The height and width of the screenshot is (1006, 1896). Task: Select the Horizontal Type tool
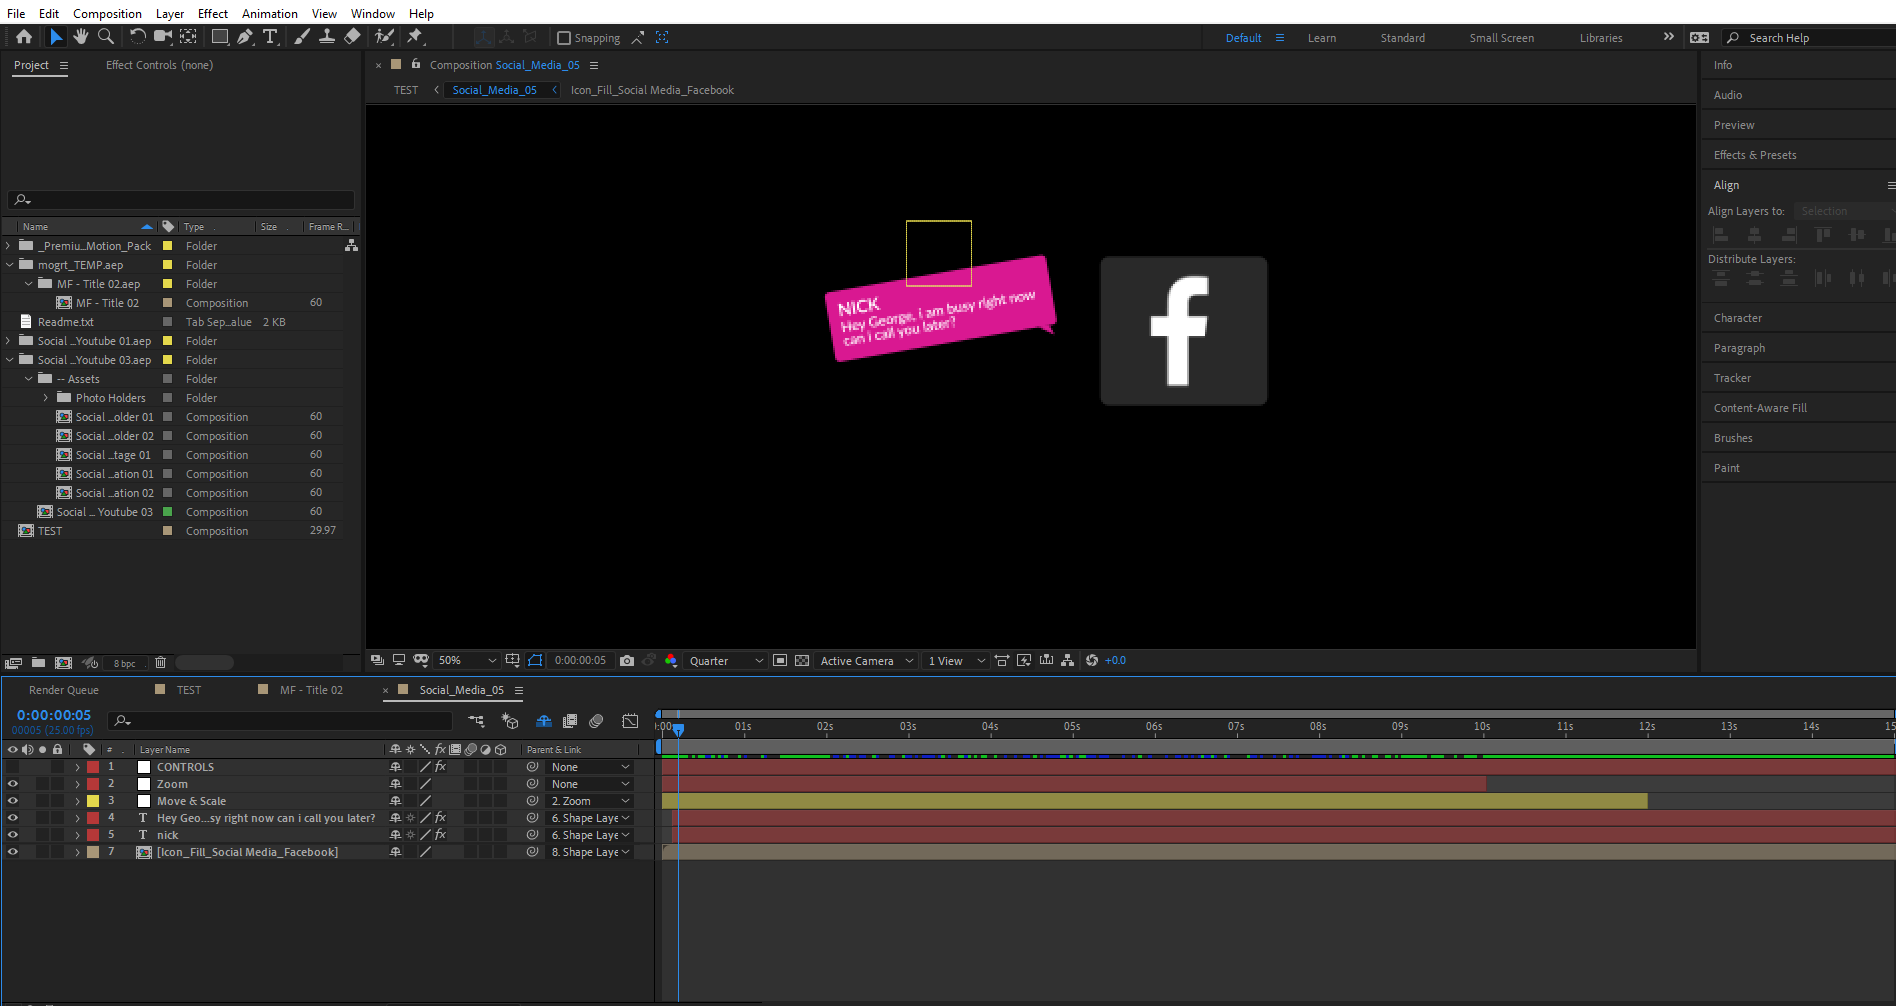270,37
